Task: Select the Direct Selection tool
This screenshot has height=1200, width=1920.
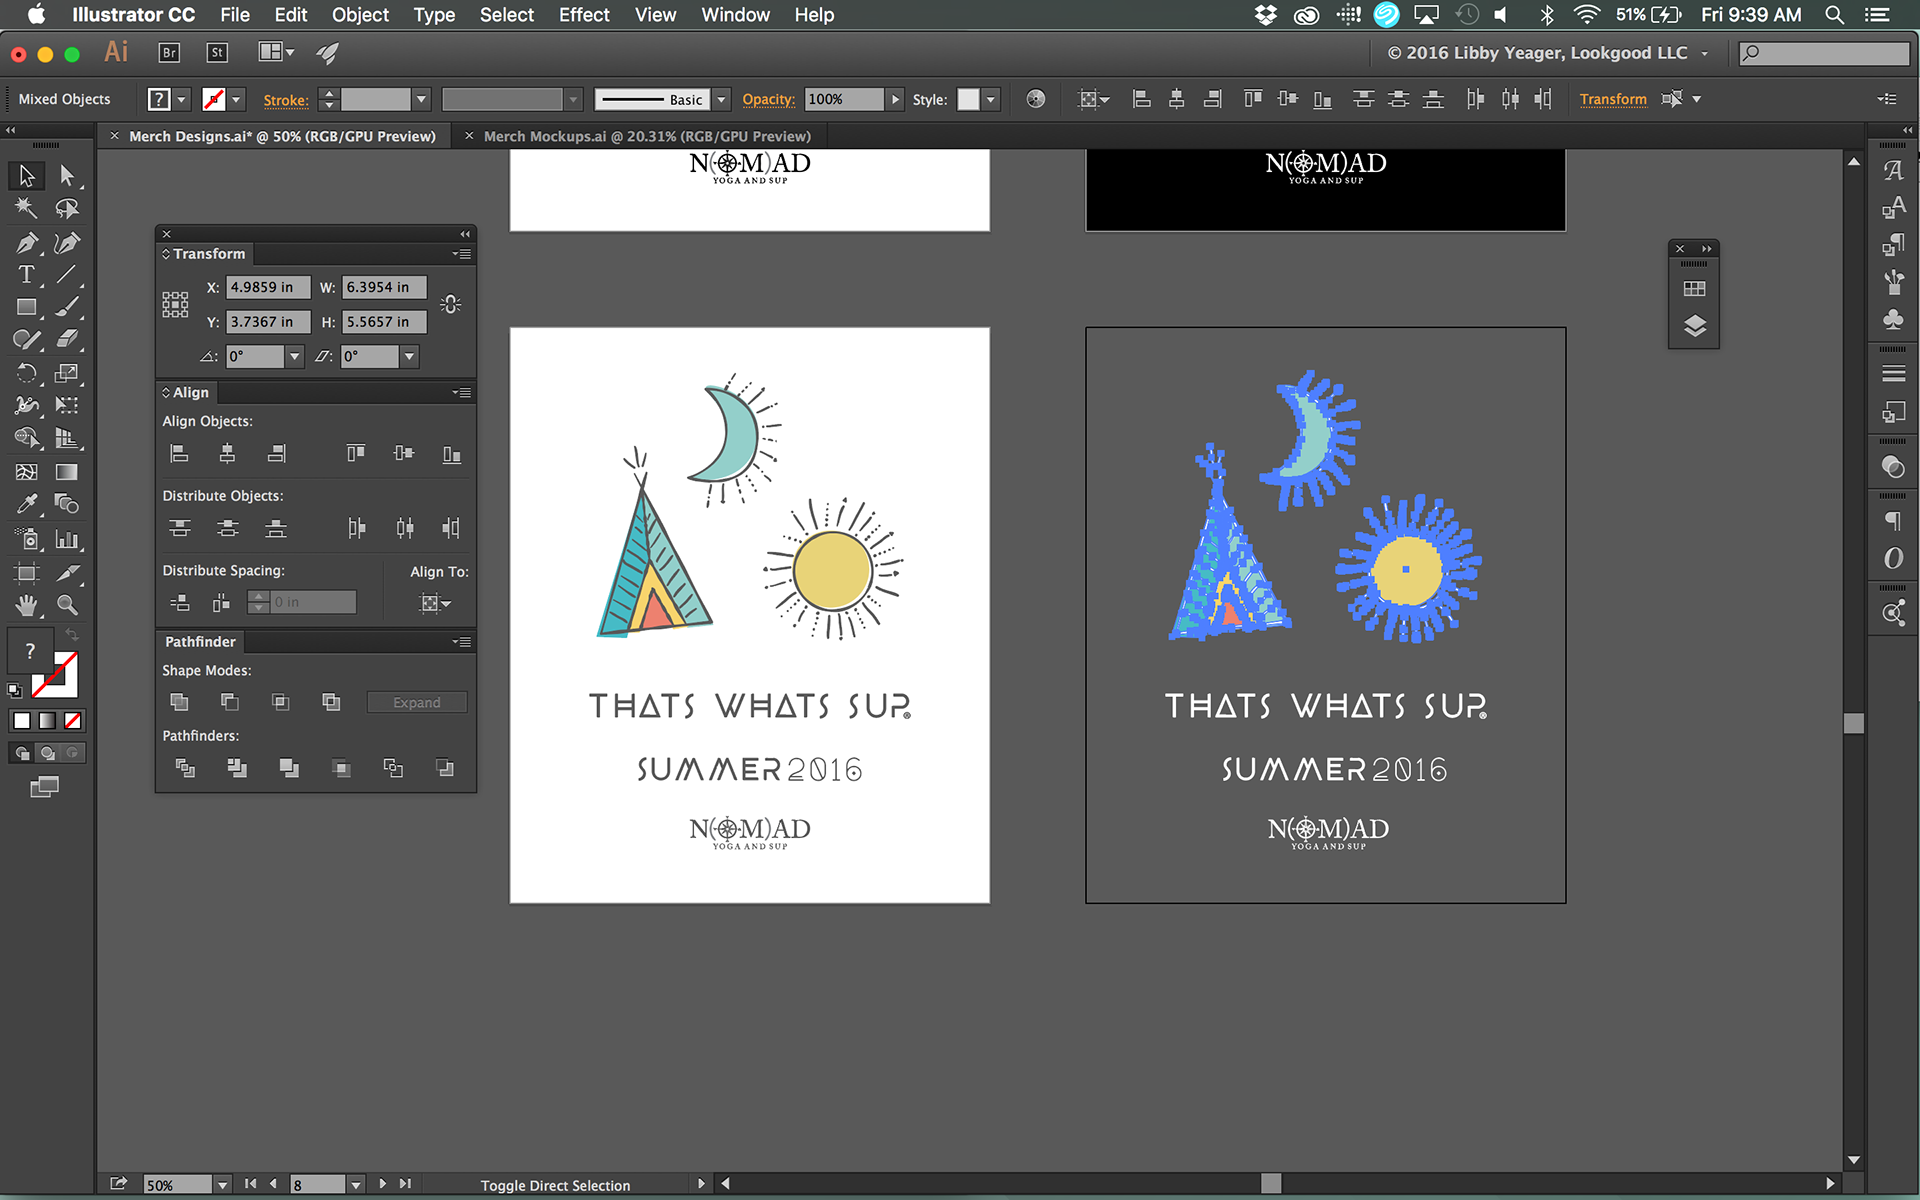Action: click(x=67, y=175)
